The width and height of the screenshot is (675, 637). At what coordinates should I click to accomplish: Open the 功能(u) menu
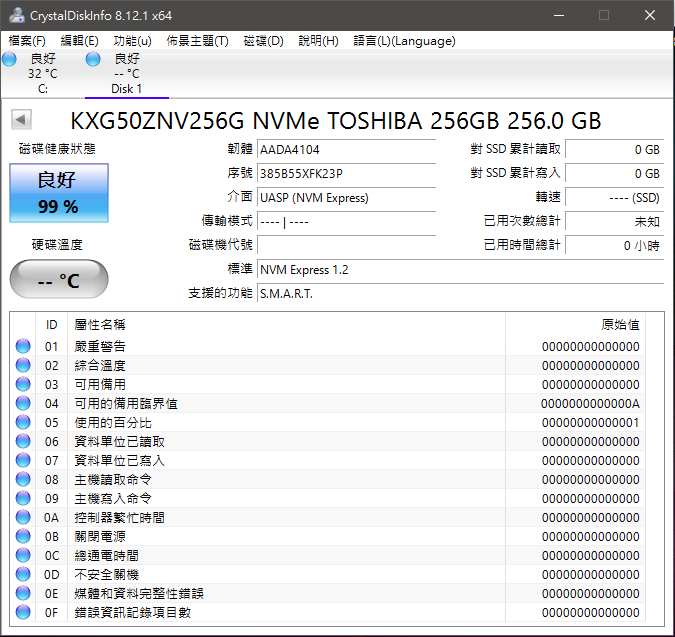click(132, 41)
